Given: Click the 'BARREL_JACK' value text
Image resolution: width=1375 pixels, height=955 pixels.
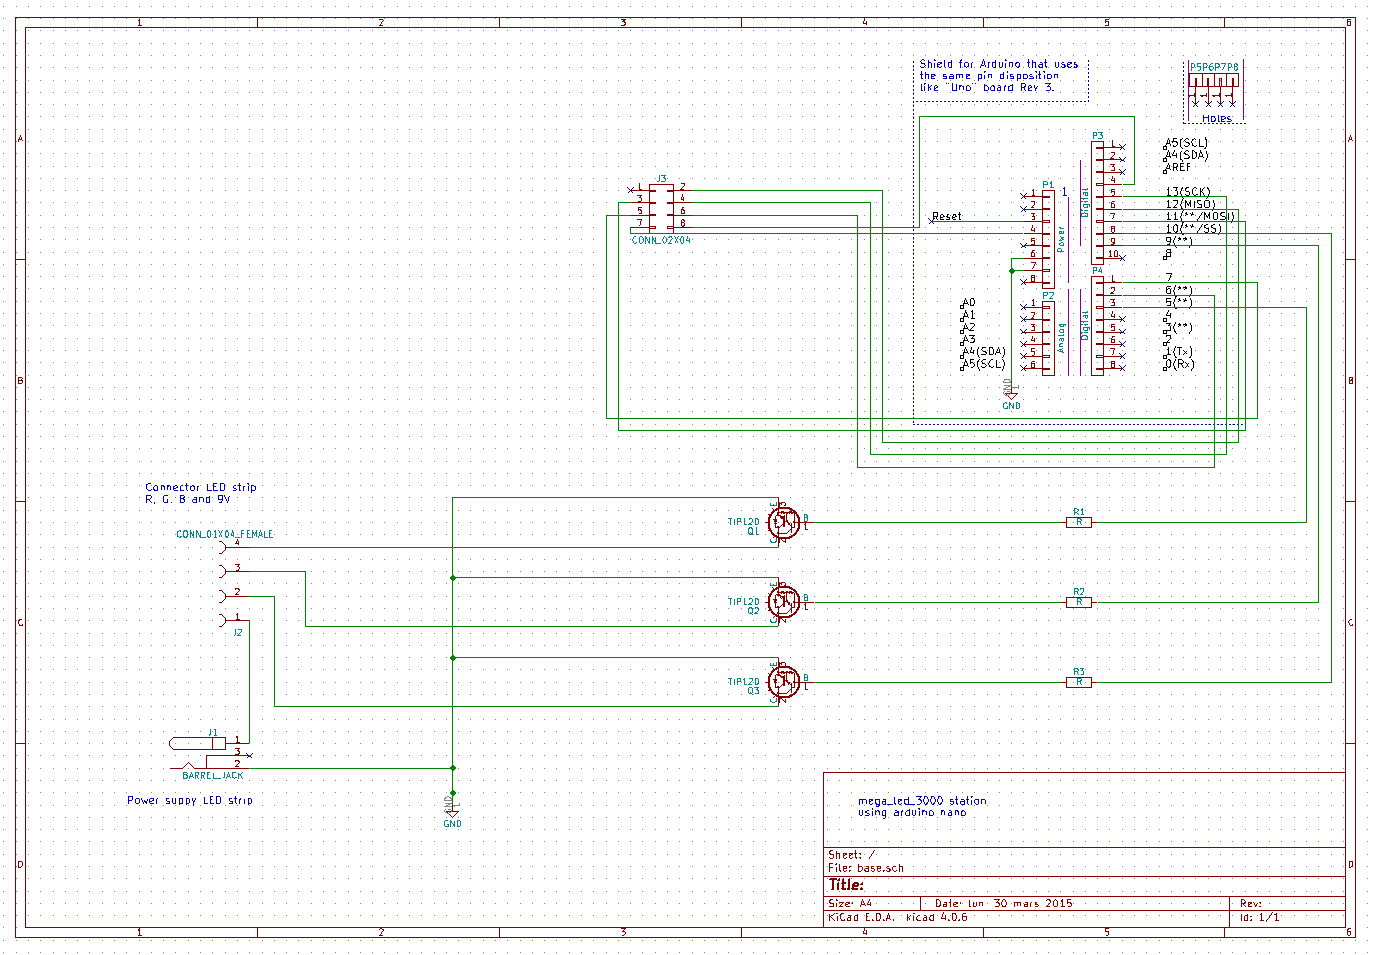Looking at the screenshot, I should point(213,775).
